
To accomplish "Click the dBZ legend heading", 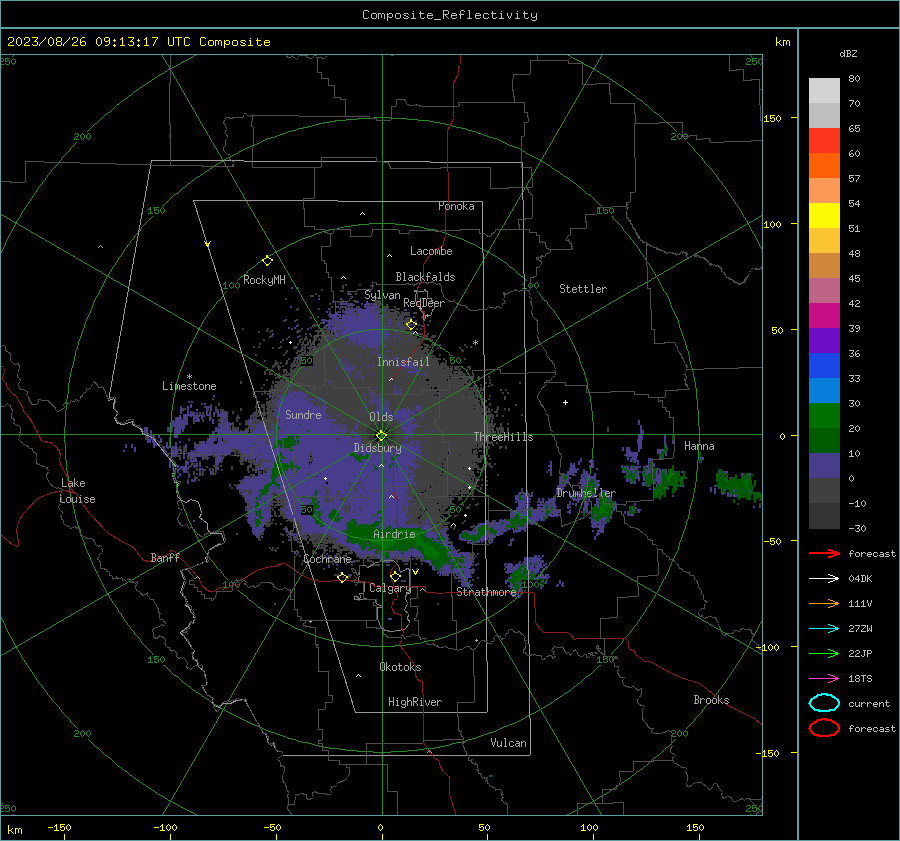I will click(848, 53).
